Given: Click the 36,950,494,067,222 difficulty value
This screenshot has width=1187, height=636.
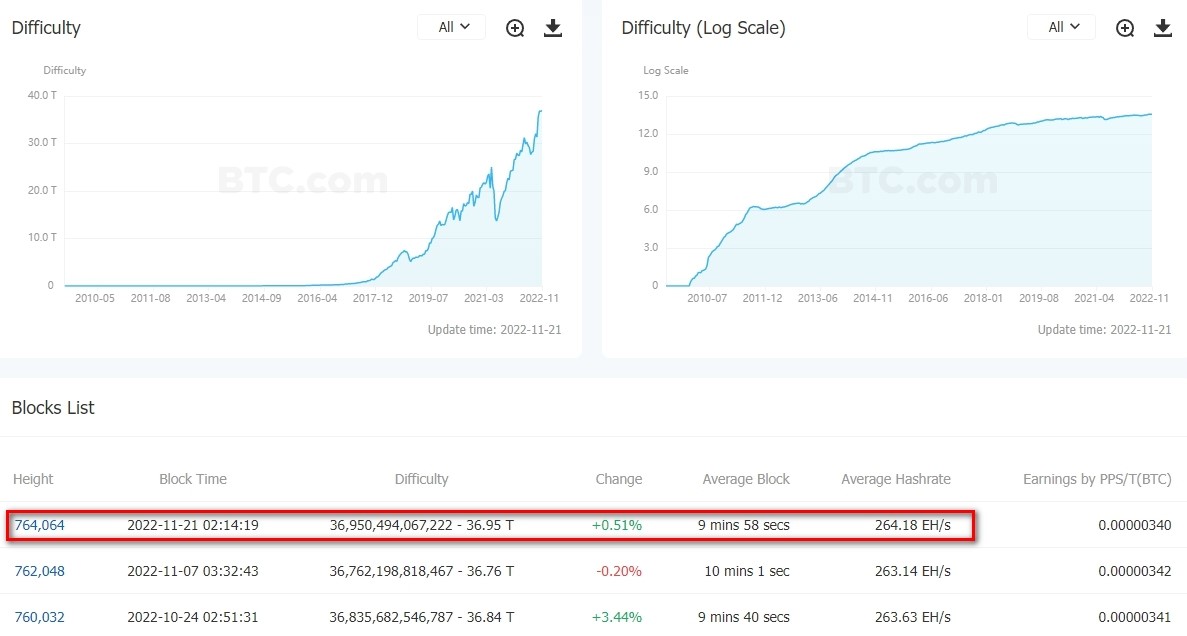Looking at the screenshot, I should tap(392, 525).
